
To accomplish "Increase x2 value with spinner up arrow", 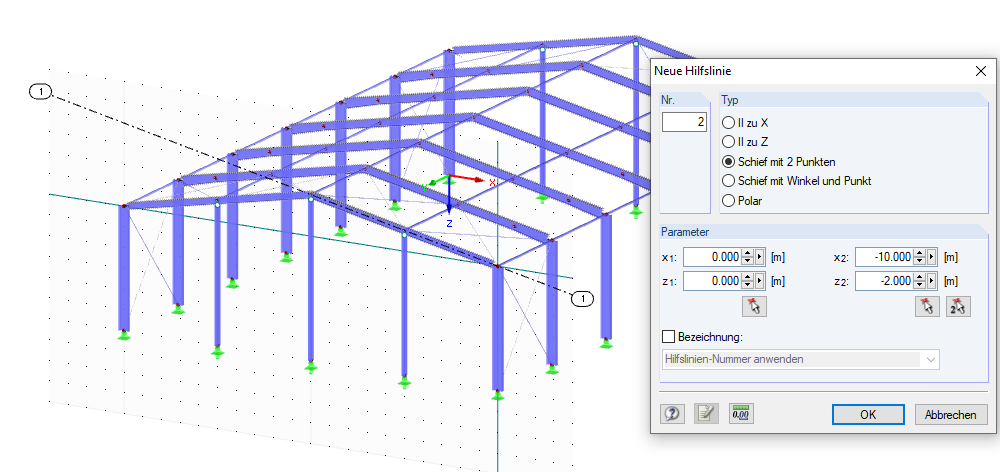I will pos(920,254).
